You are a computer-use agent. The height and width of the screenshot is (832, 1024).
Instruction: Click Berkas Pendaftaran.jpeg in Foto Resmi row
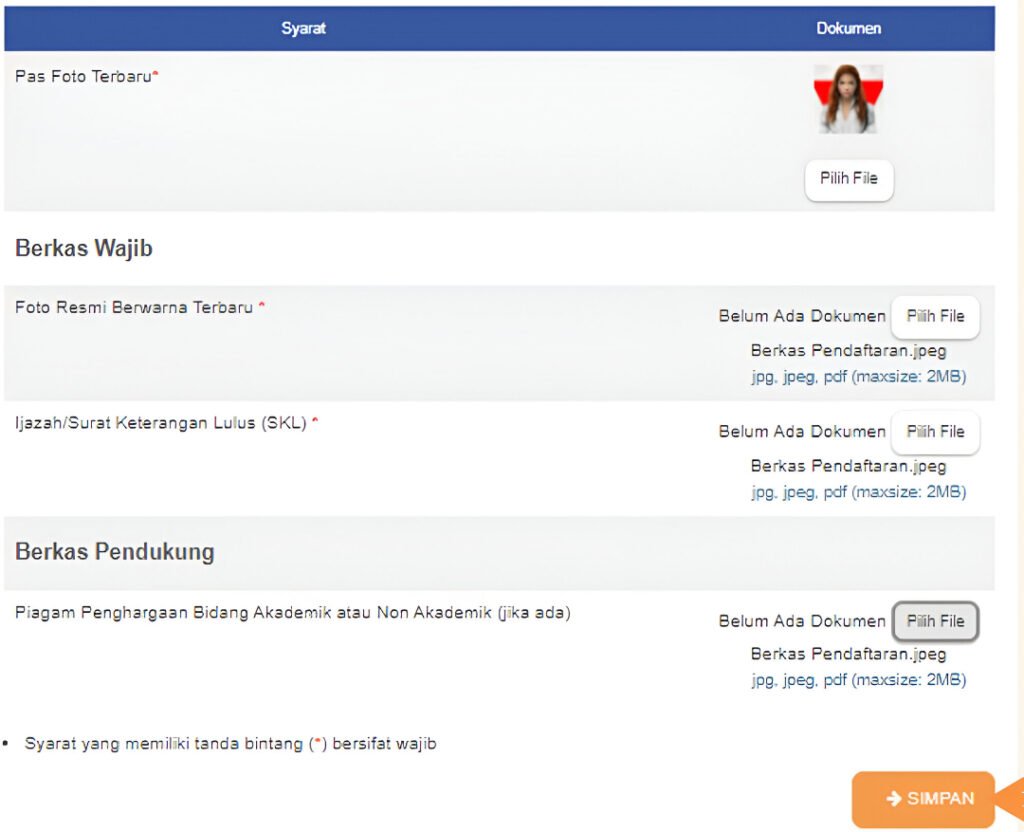coord(848,351)
